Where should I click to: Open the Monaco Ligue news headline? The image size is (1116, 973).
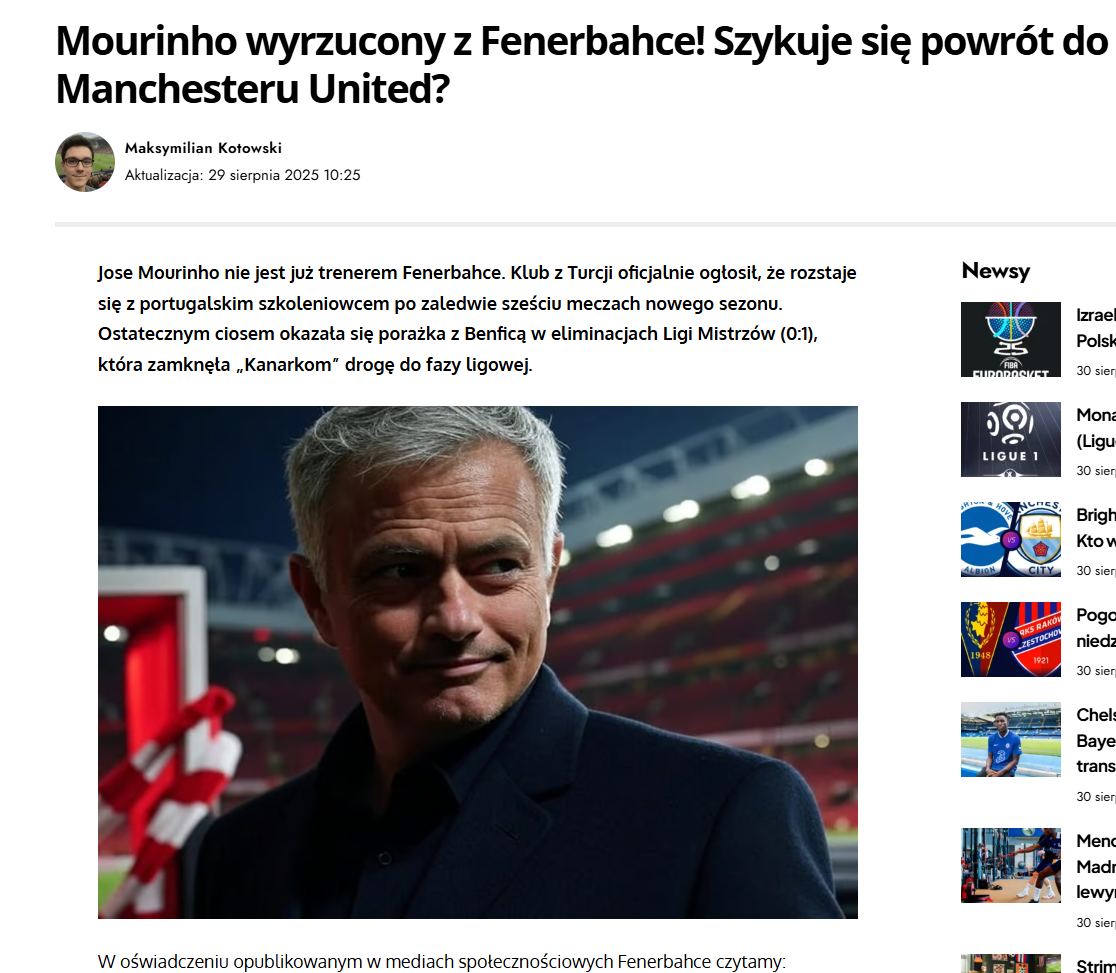coord(1096,428)
